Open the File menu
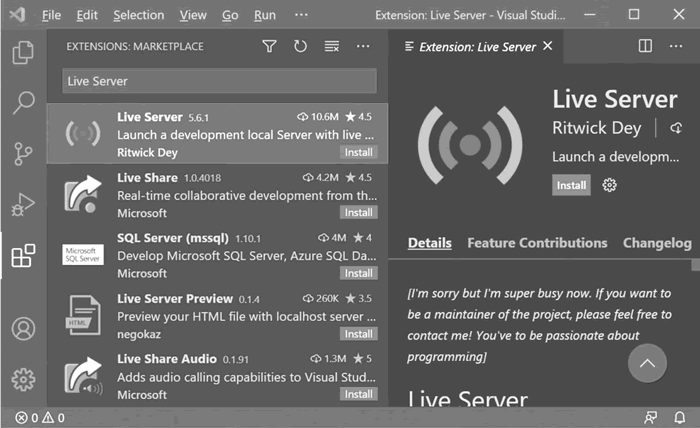This screenshot has width=700, height=428. (x=51, y=15)
